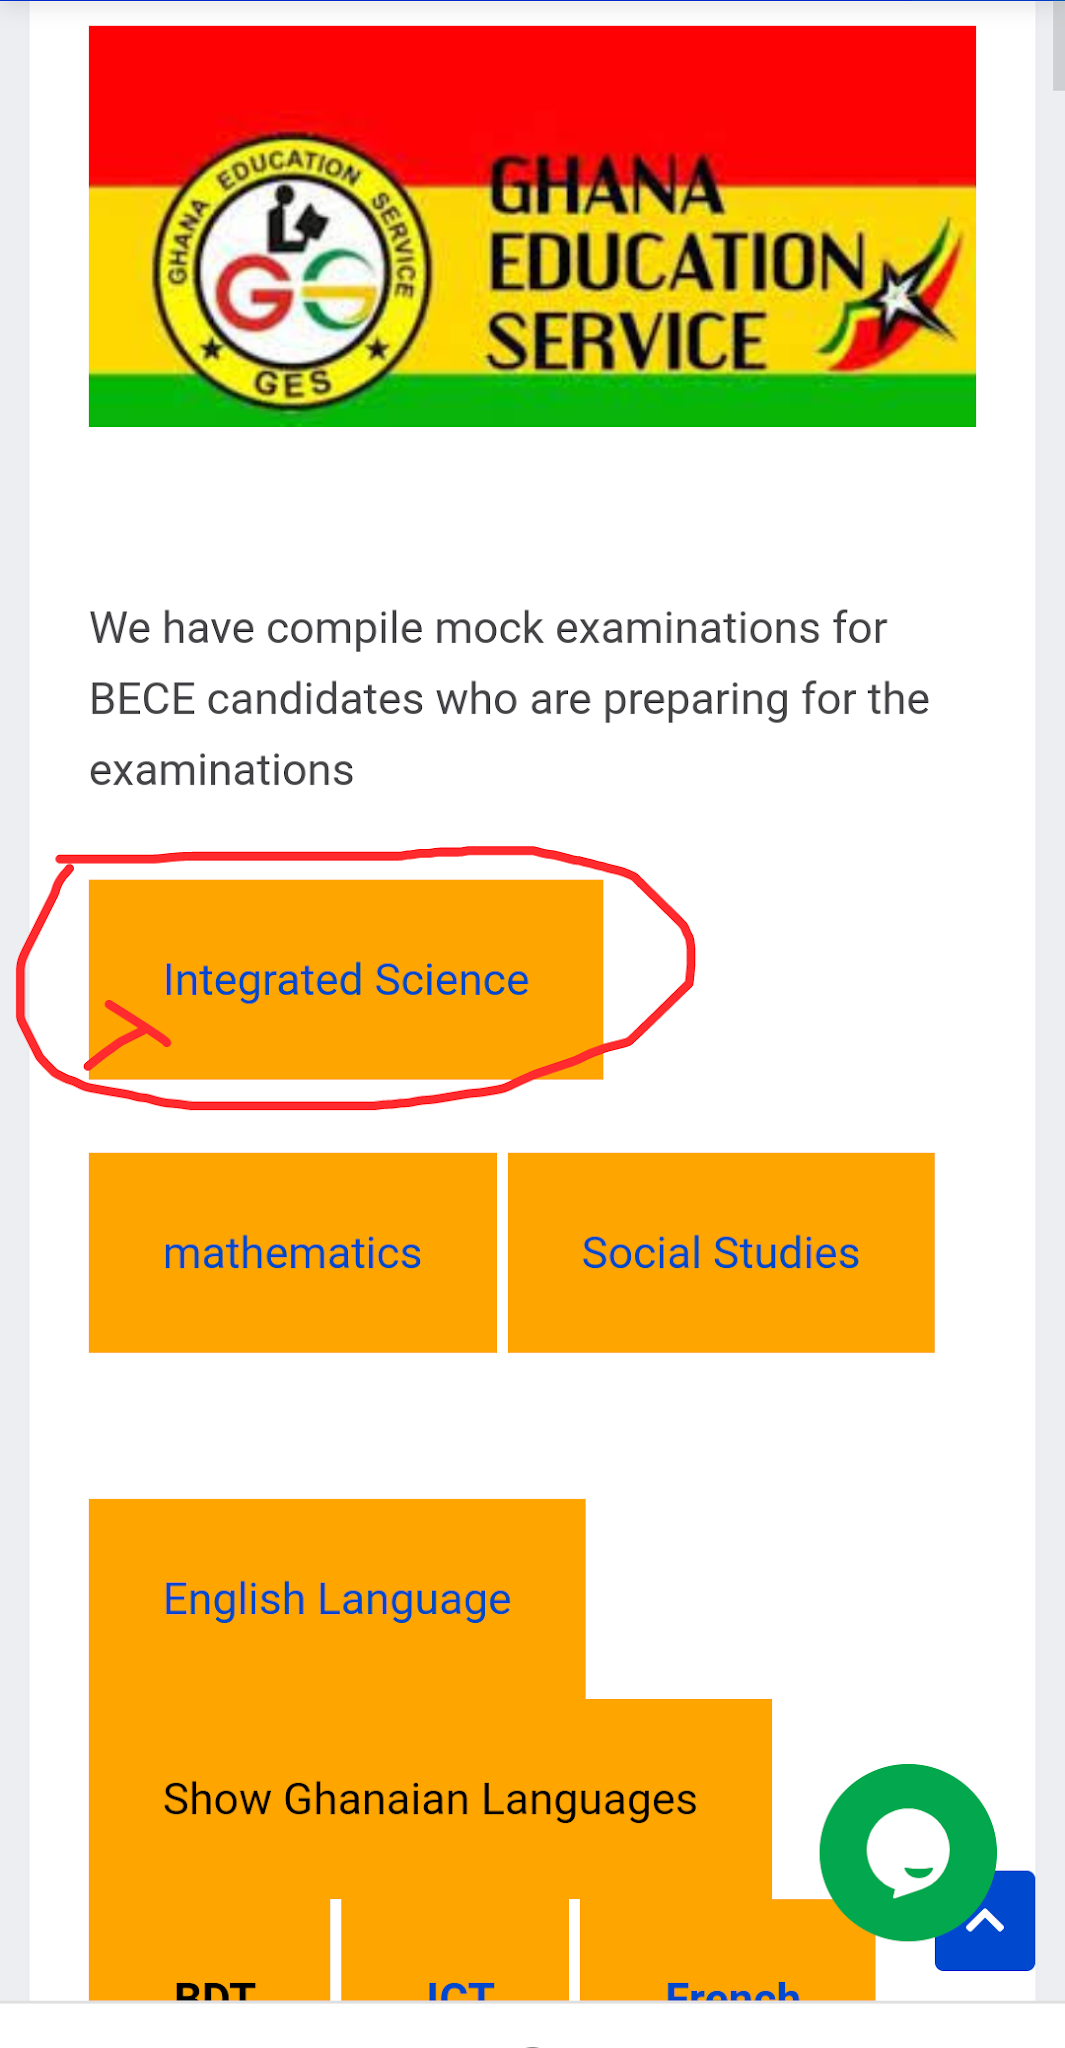Click the red hand-drawn arrow mark
The width and height of the screenshot is (1065, 2048).
tap(130, 1033)
